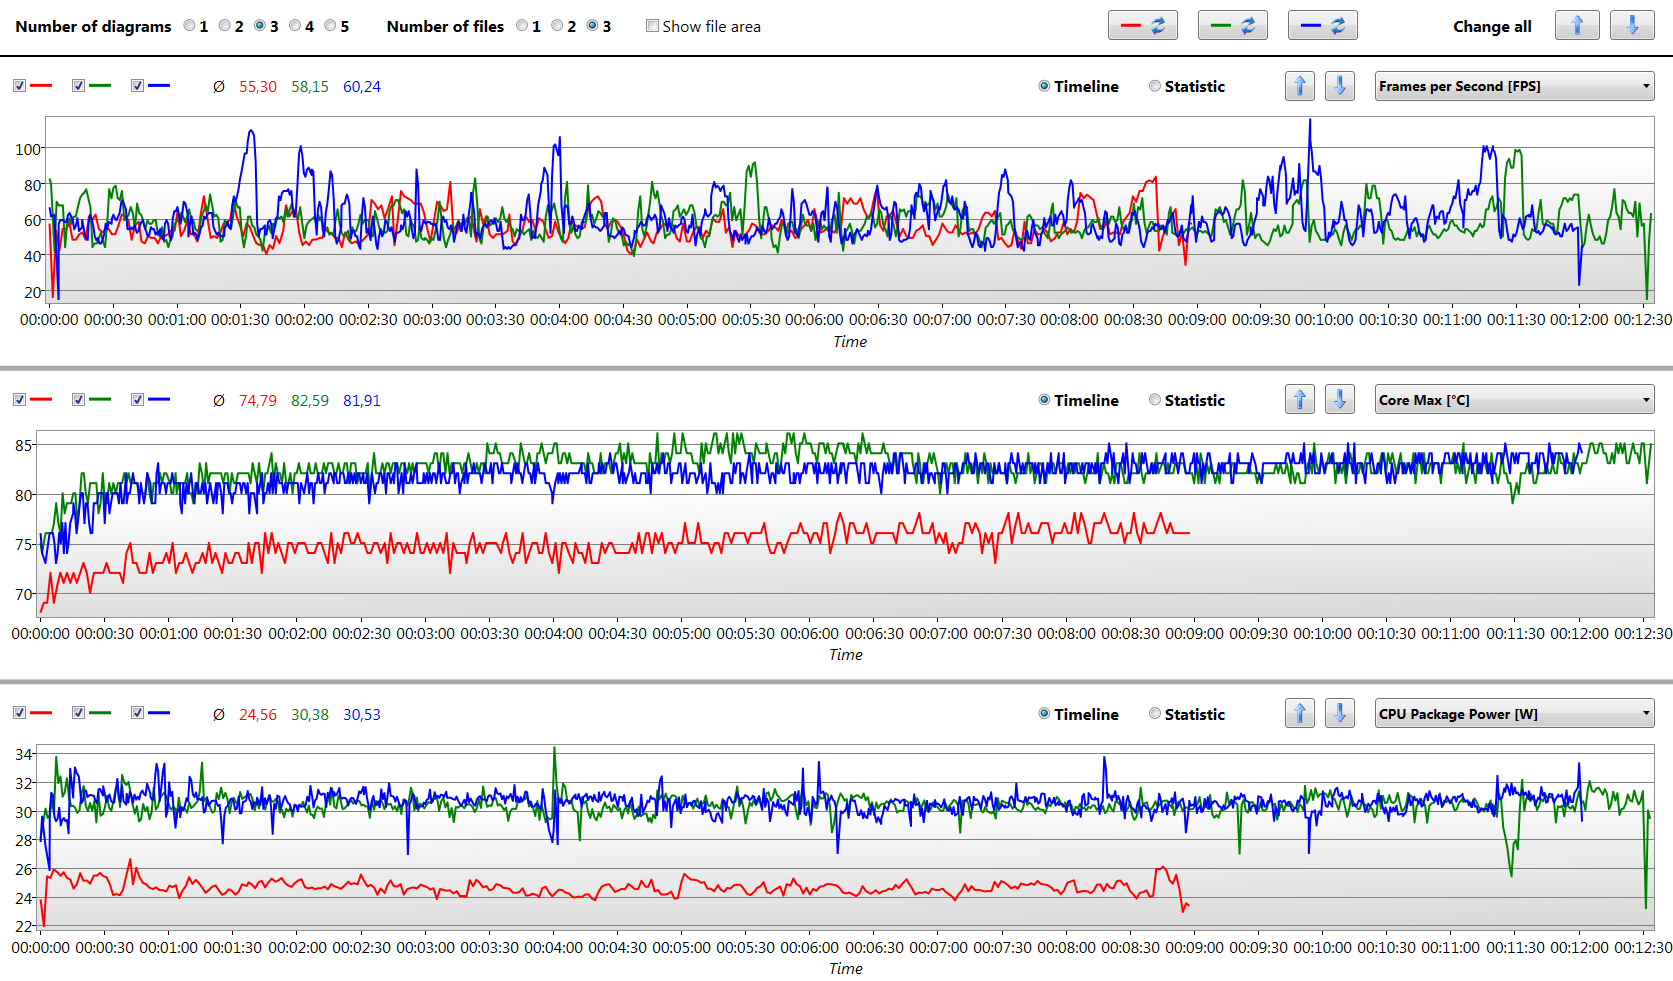Select 1 for number of diagrams
Image resolution: width=1673 pixels, height=981 pixels.
pos(189,26)
